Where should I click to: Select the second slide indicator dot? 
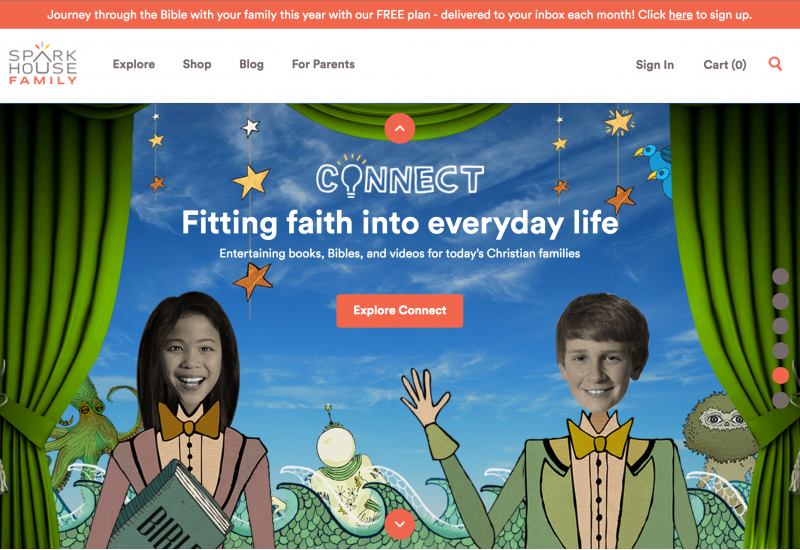point(781,301)
